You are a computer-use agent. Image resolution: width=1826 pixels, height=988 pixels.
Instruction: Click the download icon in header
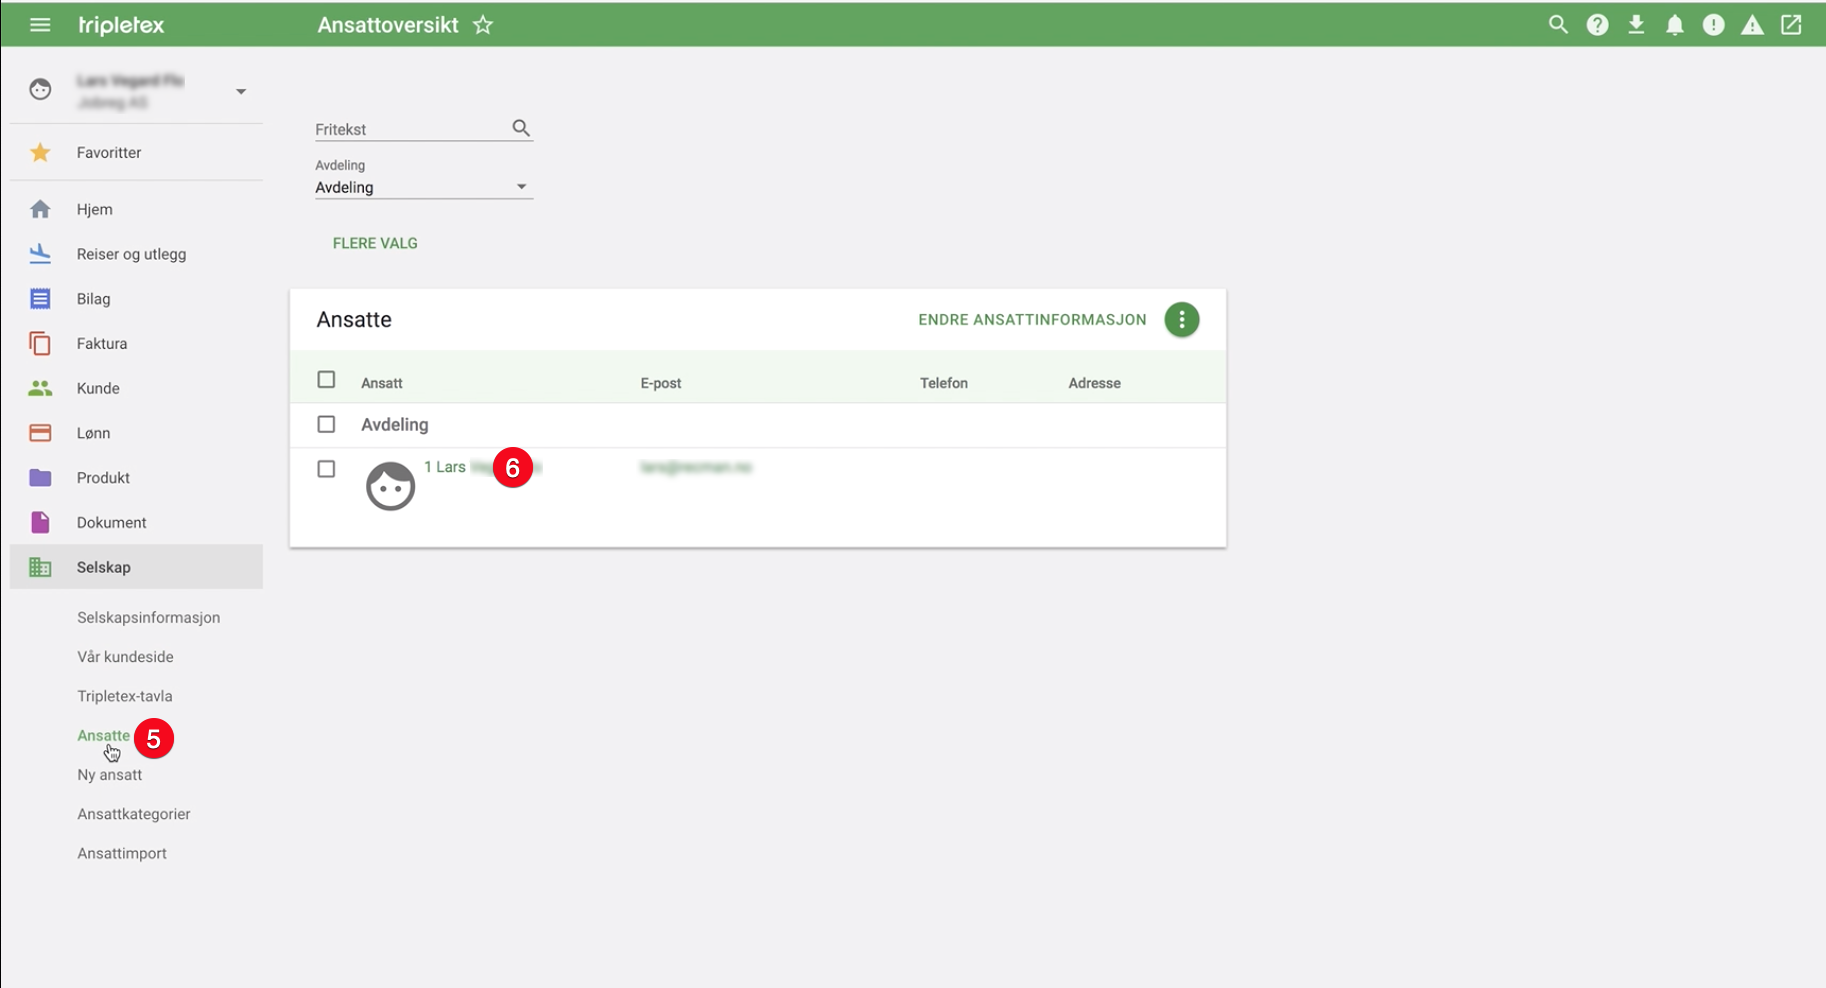1636,25
